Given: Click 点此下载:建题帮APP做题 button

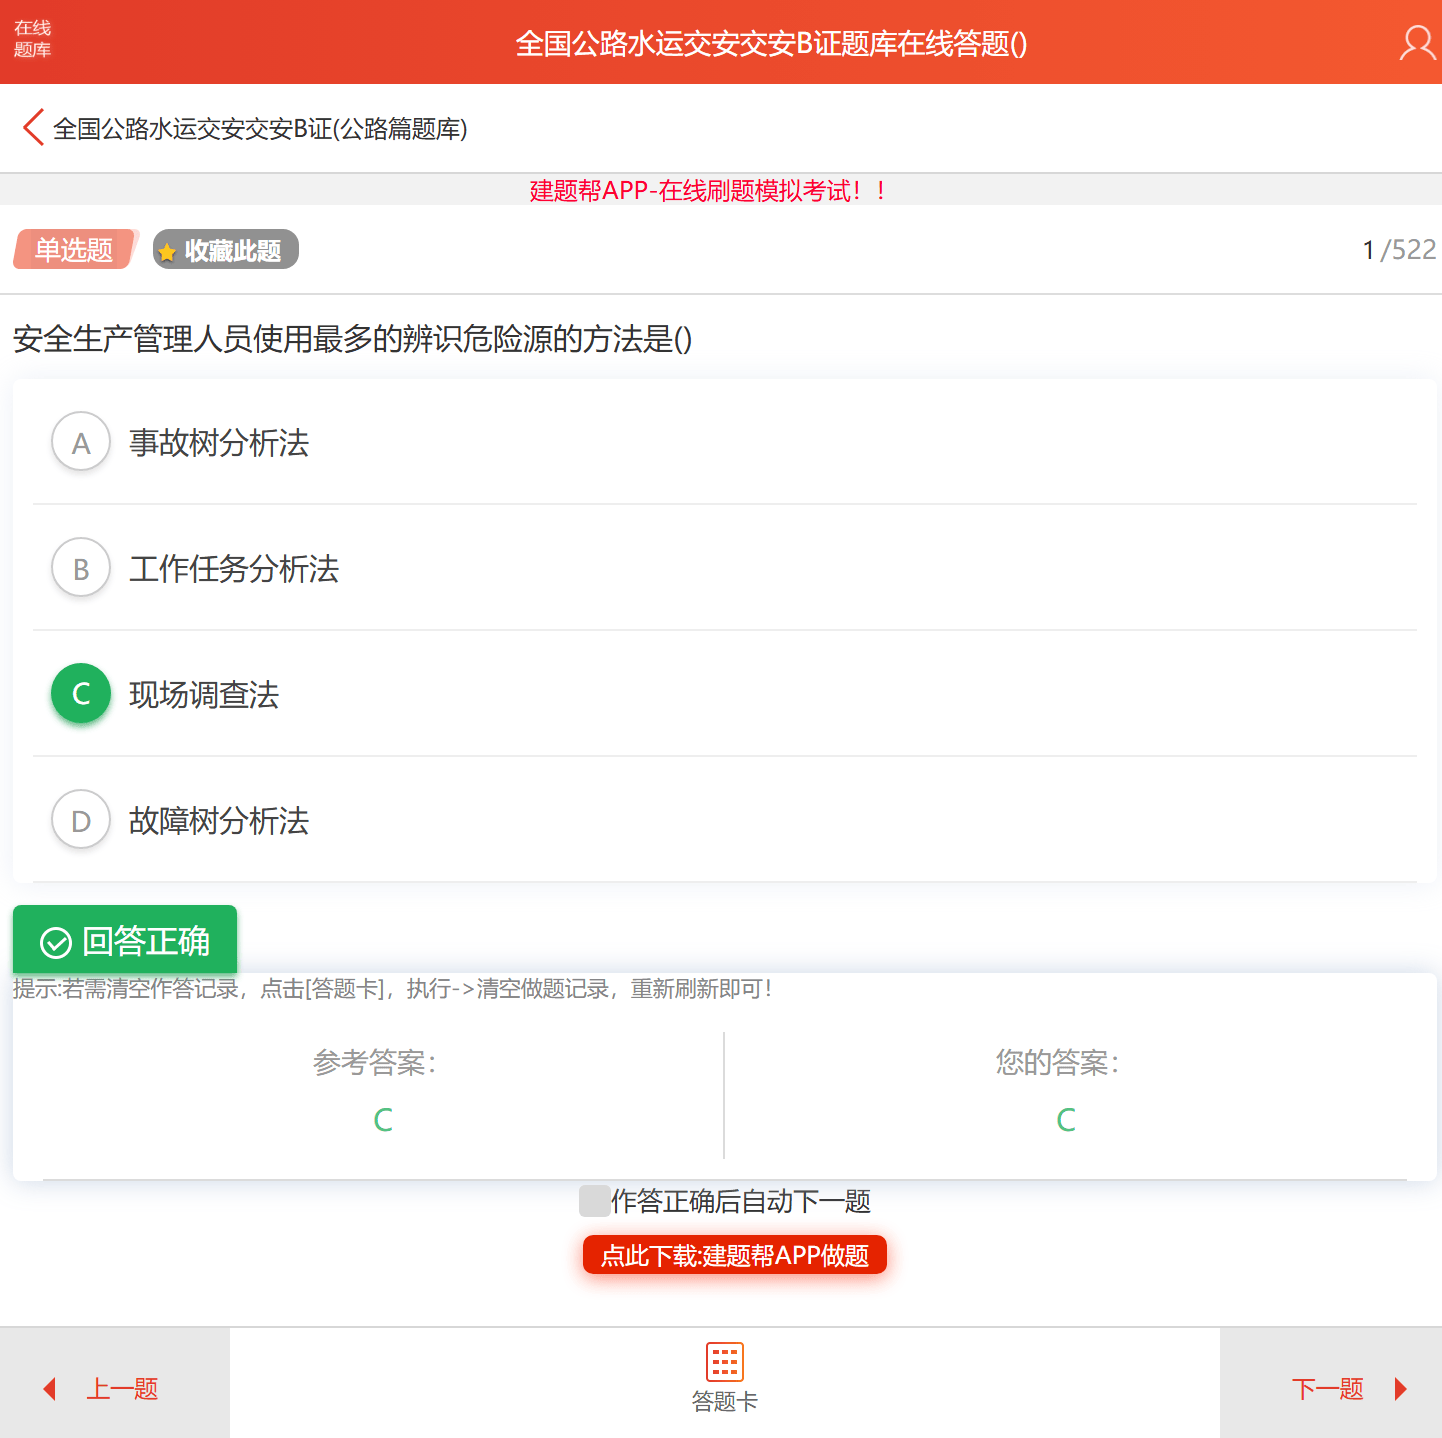Looking at the screenshot, I should pyautogui.click(x=733, y=1255).
